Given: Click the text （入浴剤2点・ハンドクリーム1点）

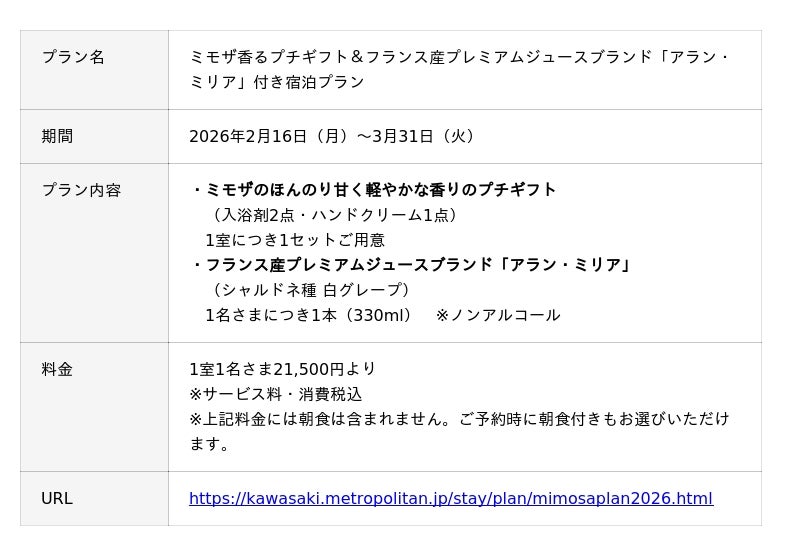Looking at the screenshot, I should (334, 215).
